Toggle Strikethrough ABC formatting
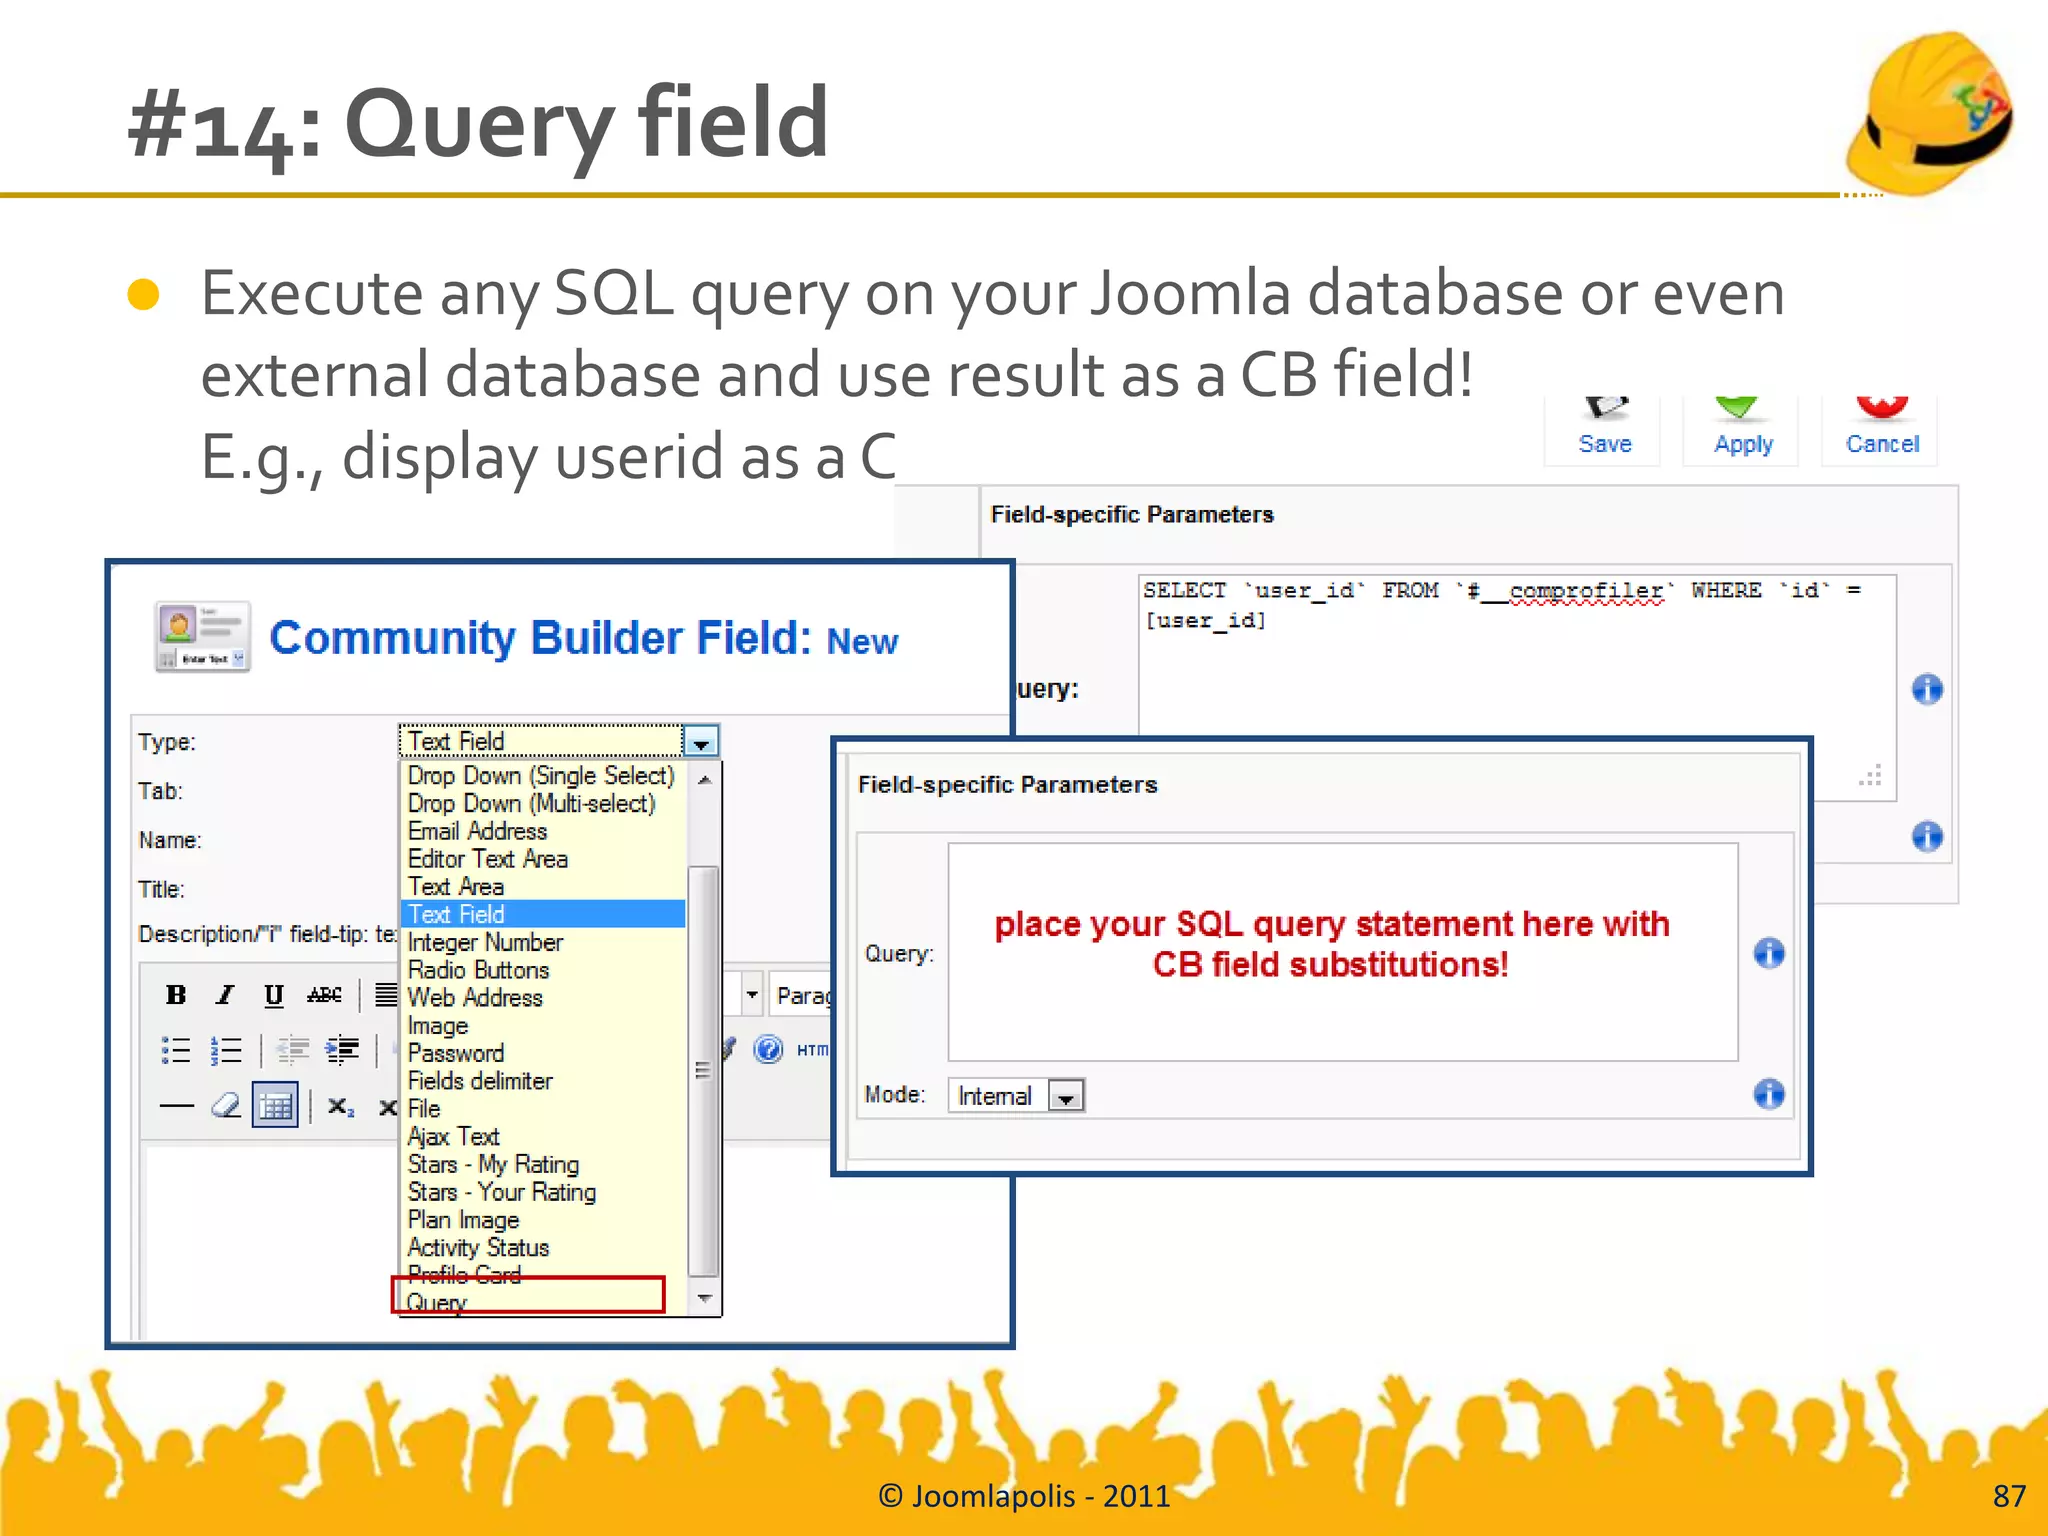This screenshot has width=2048, height=1536. pos(324,994)
